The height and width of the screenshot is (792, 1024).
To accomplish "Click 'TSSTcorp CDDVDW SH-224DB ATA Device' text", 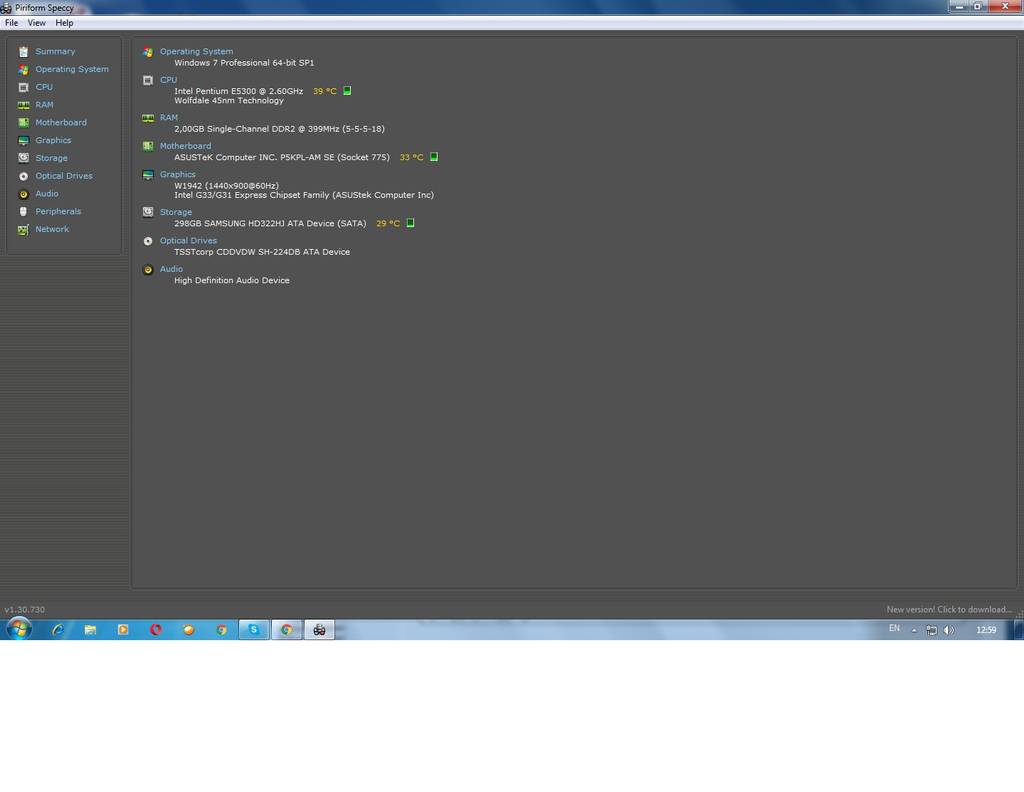I will click(x=262, y=251).
